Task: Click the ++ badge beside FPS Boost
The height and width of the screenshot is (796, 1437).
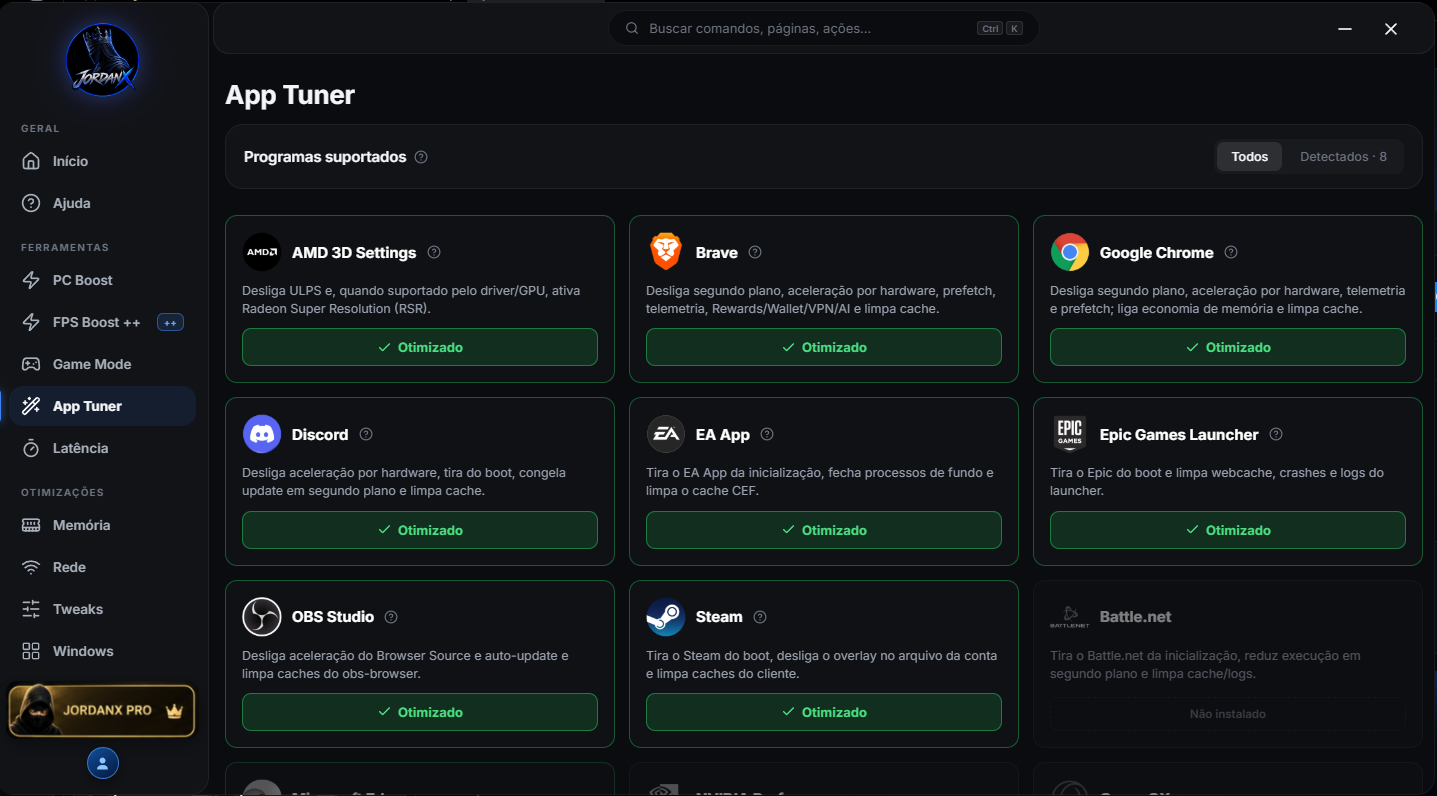Action: [170, 323]
